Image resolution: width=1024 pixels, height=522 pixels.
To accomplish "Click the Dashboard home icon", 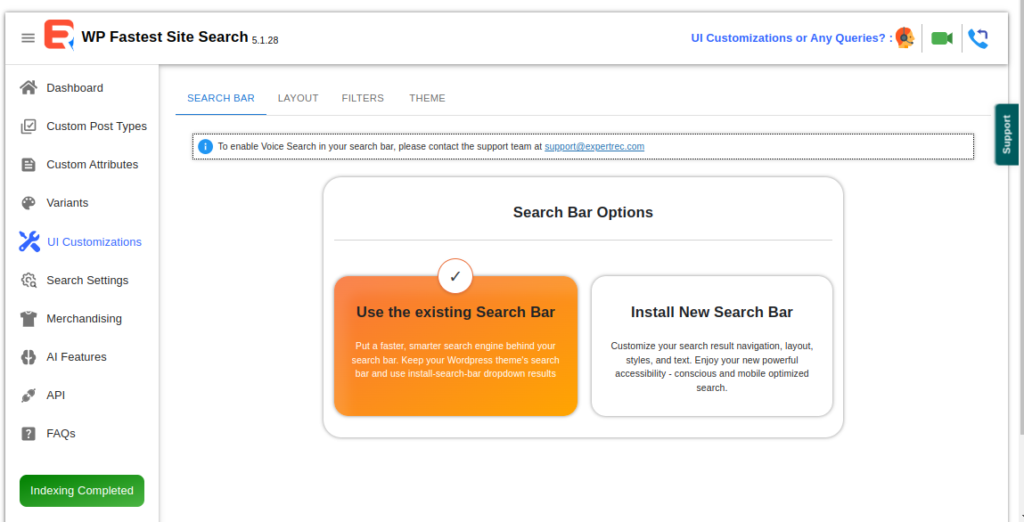I will 28,88.
